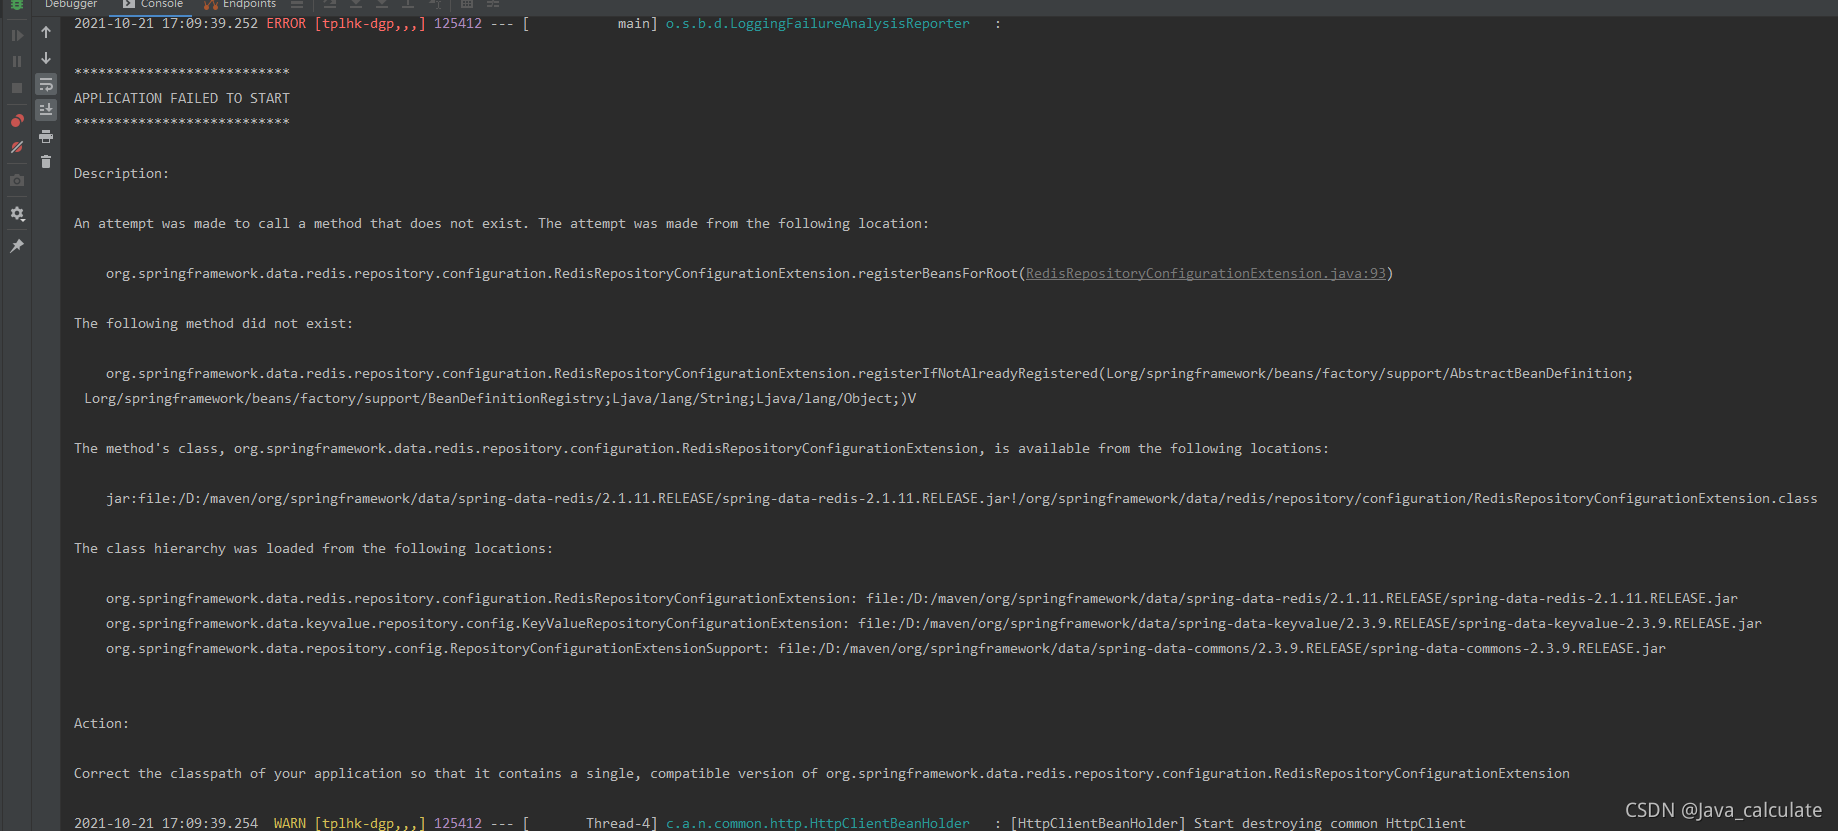Image resolution: width=1838 pixels, height=831 pixels.
Task: Click 'Start destroying common HttpClient' message
Action: click(x=1329, y=823)
